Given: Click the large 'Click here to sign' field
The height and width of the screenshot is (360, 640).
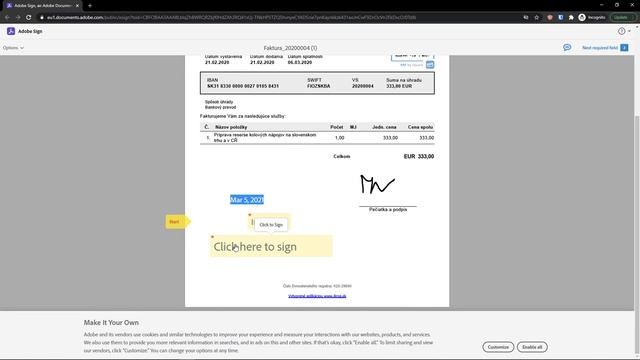Looking at the screenshot, I should (x=271, y=246).
